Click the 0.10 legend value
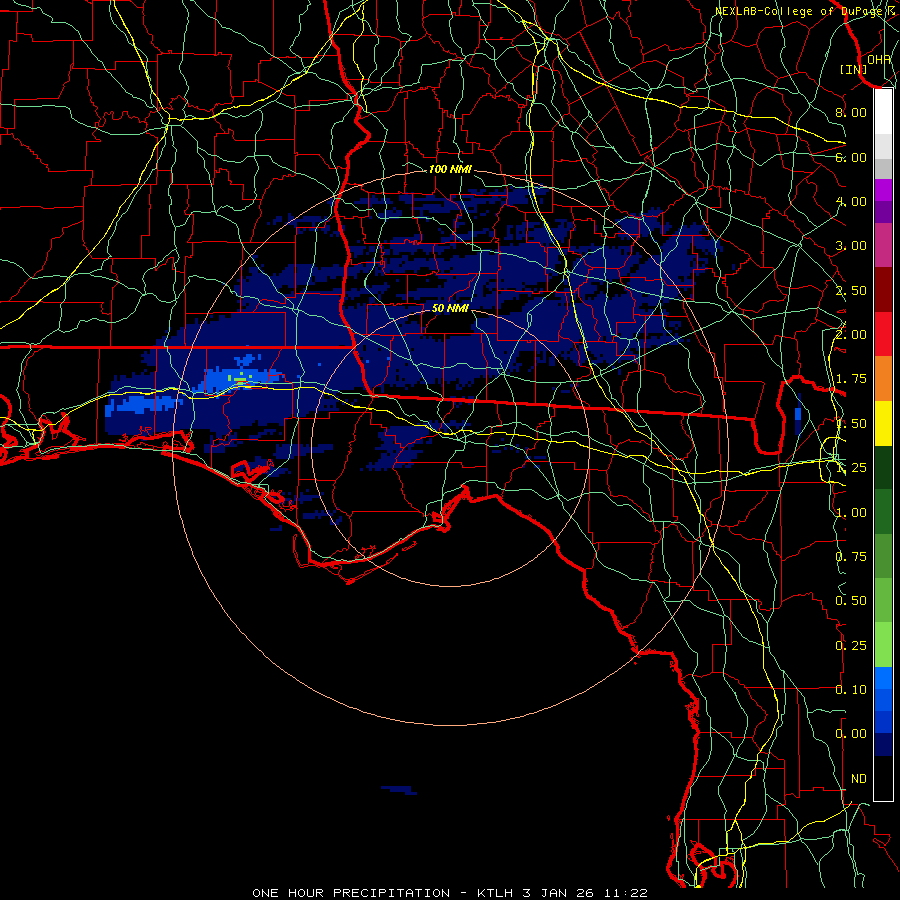This screenshot has height=900, width=900. [851, 690]
